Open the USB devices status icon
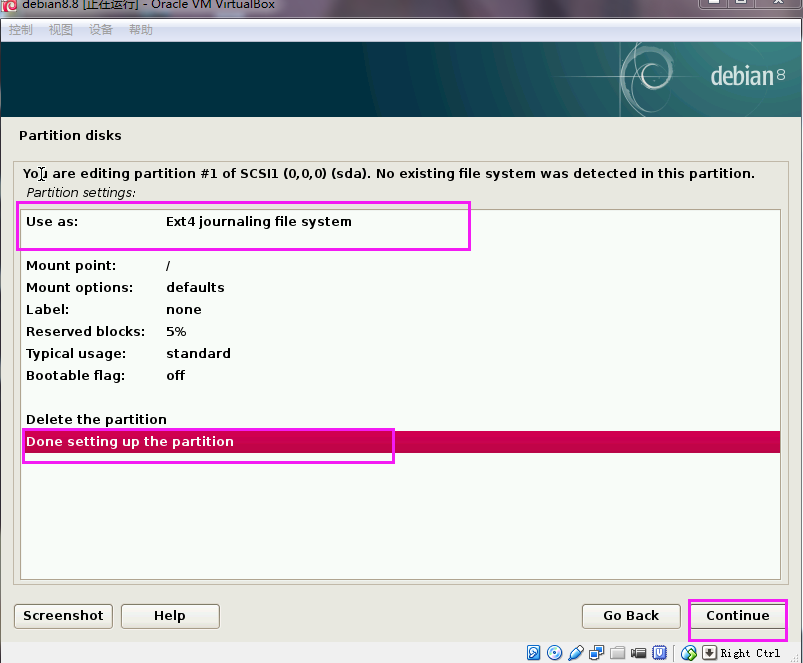The width and height of the screenshot is (803, 663). click(575, 653)
